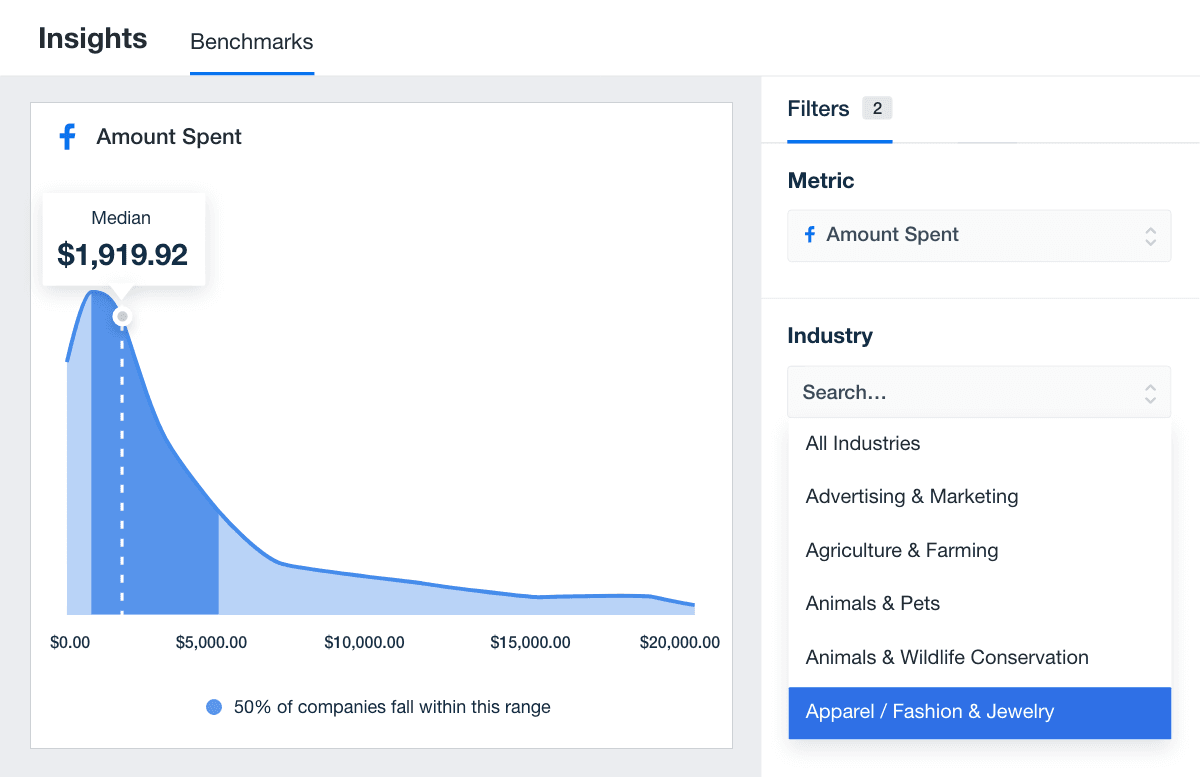Pick Agriculture & Farming from the industry list
1200x777 pixels.
point(901,550)
